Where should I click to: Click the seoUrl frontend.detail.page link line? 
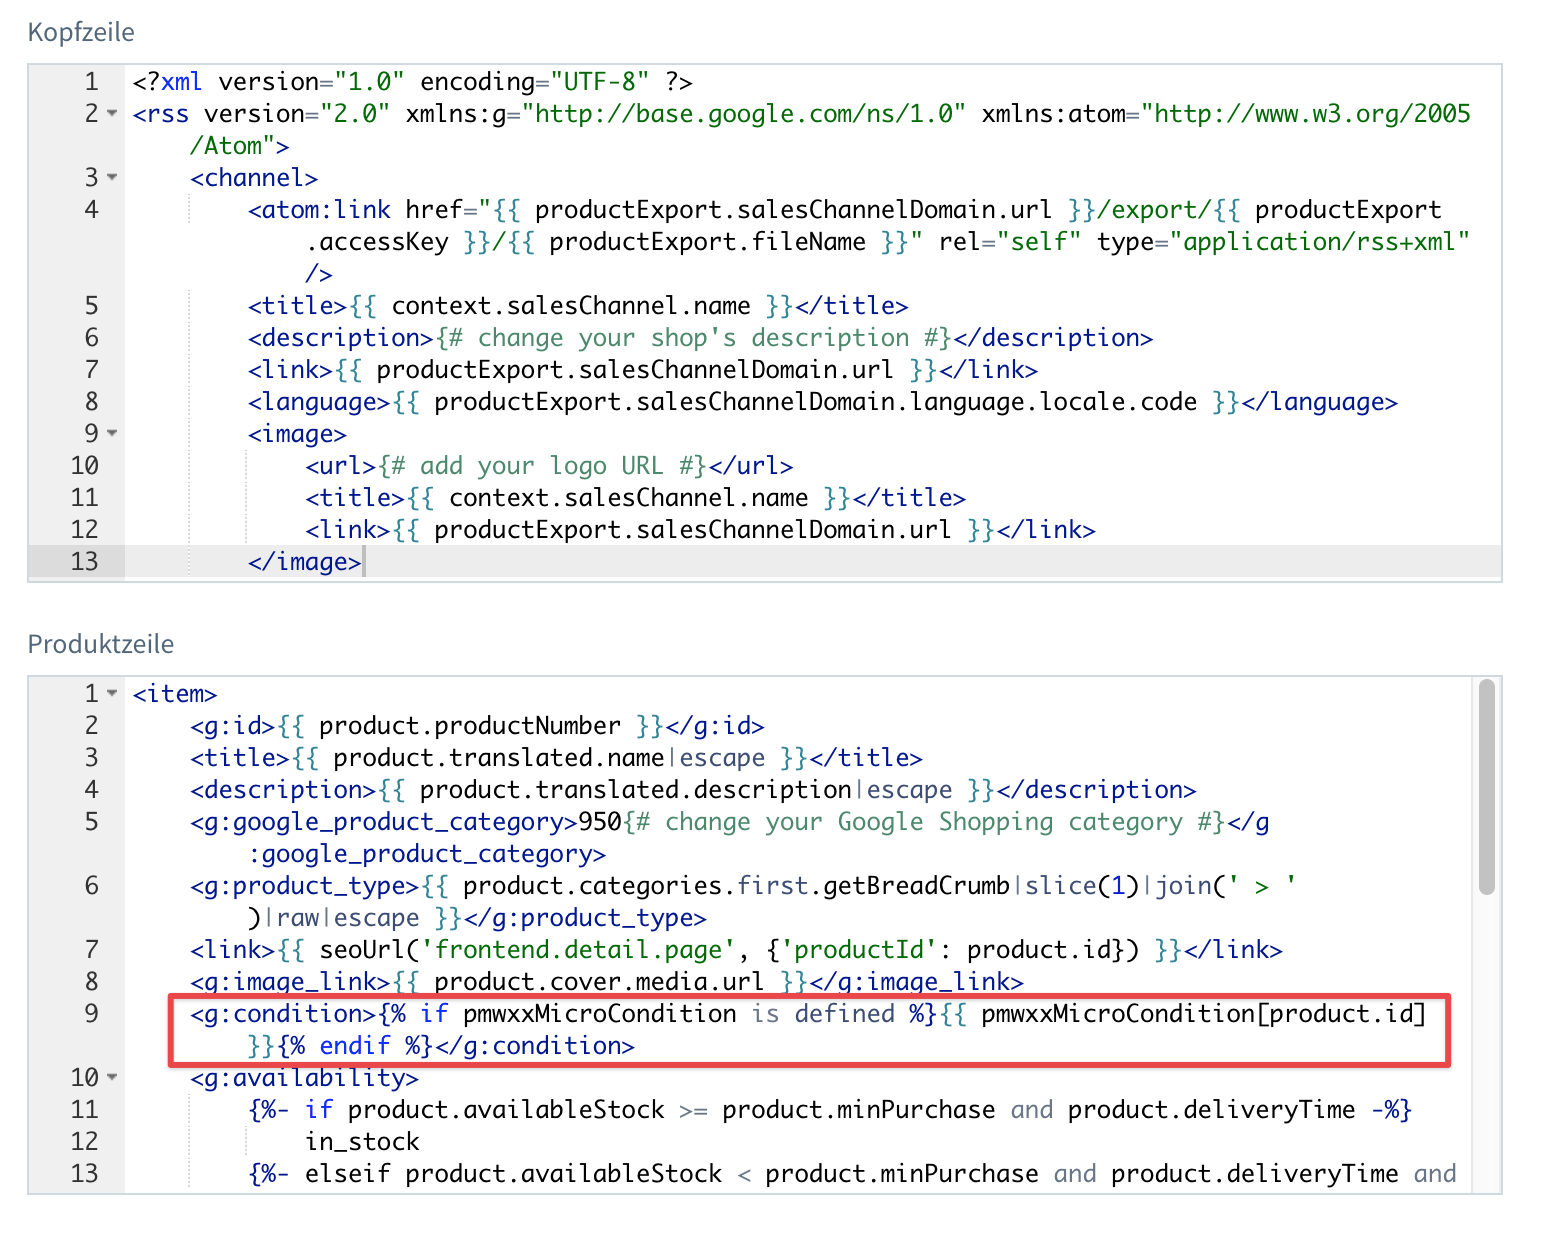point(736,950)
